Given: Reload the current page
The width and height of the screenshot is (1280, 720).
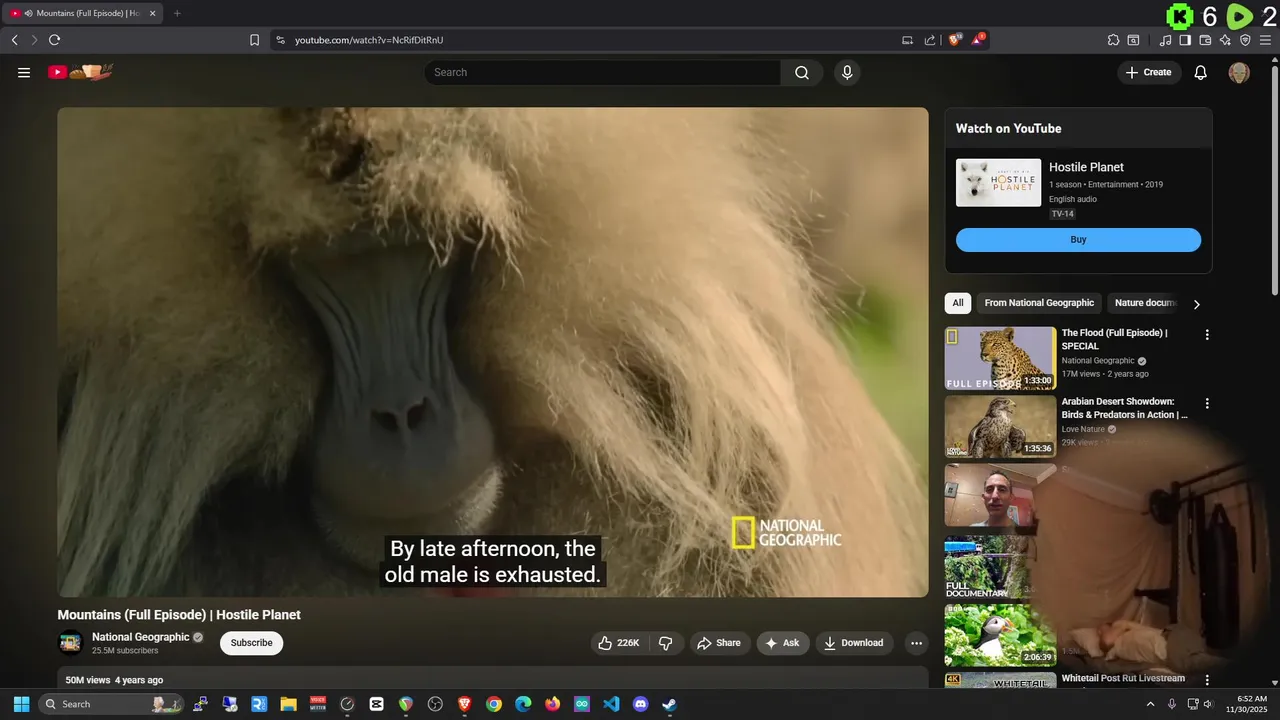Looking at the screenshot, I should pos(54,40).
